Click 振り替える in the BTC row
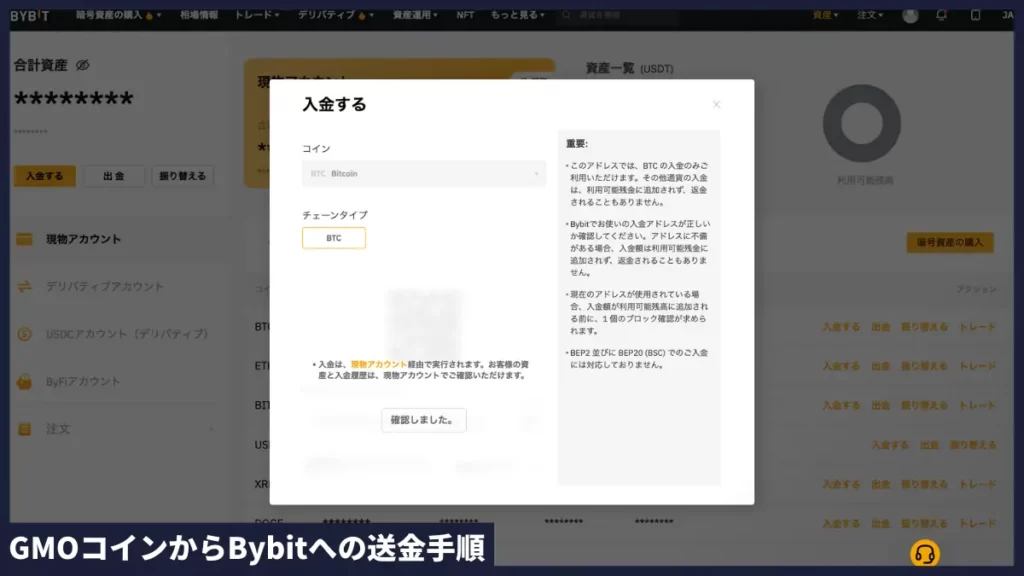 (924, 327)
